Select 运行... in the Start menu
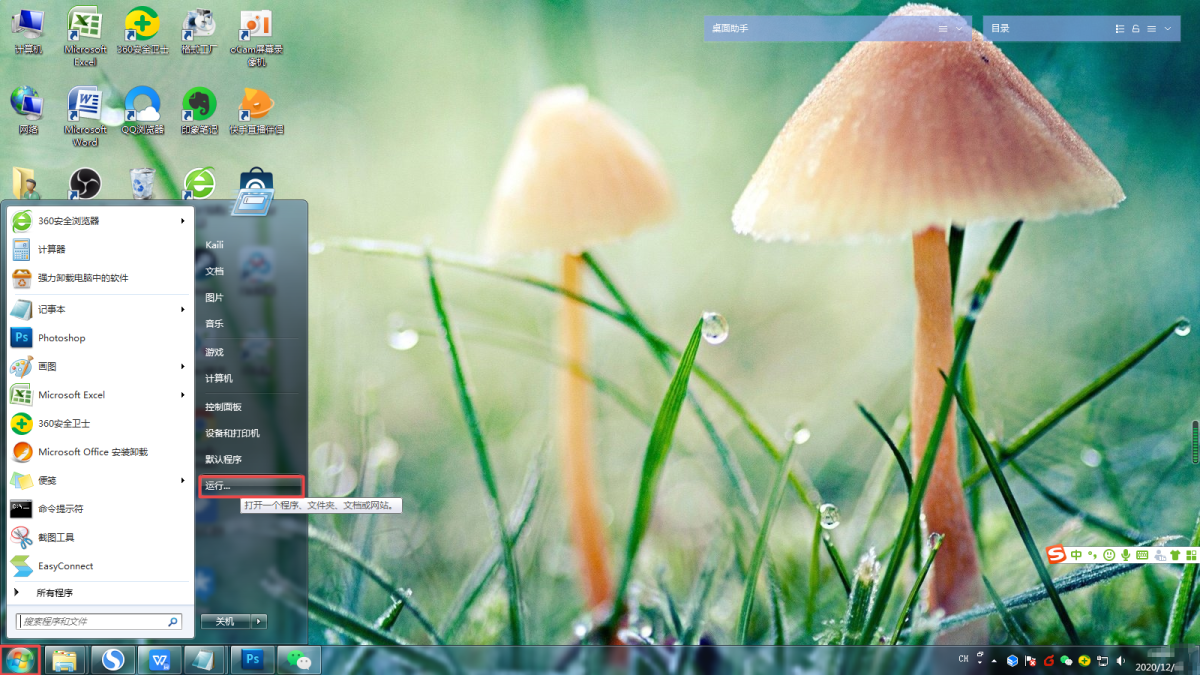 pyautogui.click(x=250, y=486)
